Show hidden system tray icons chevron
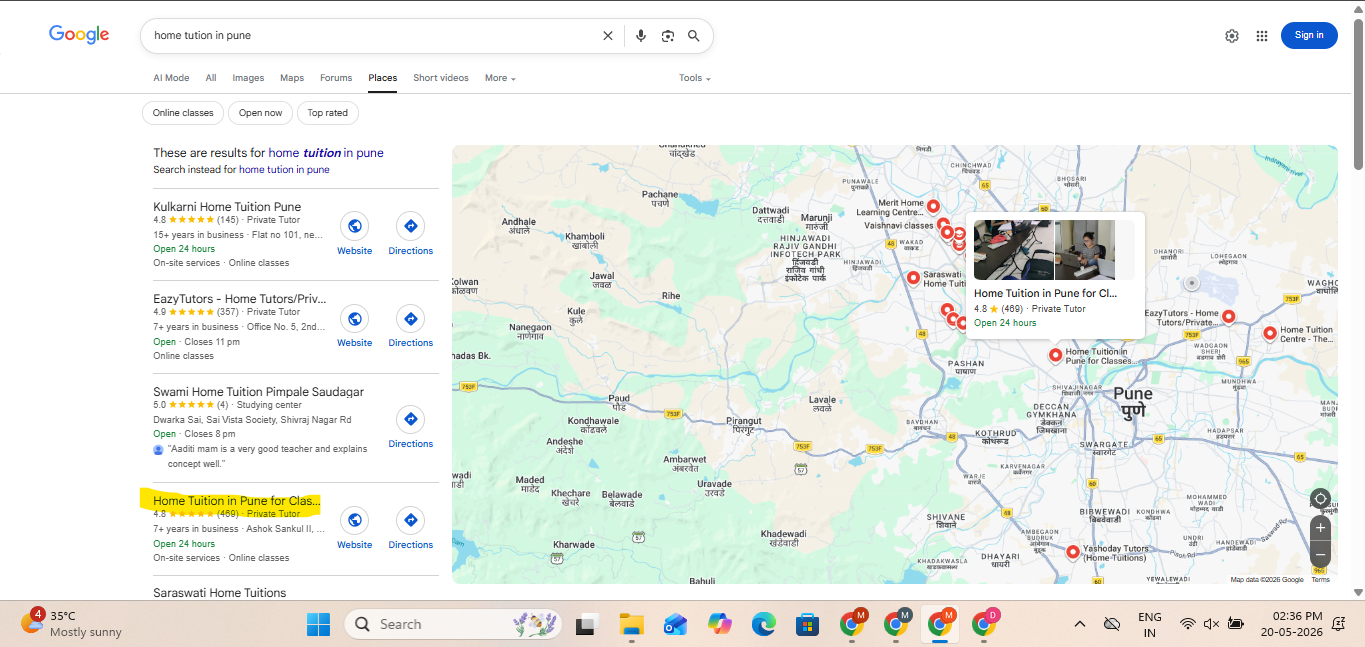Screen dimensions: 1365x647 click(1080, 624)
